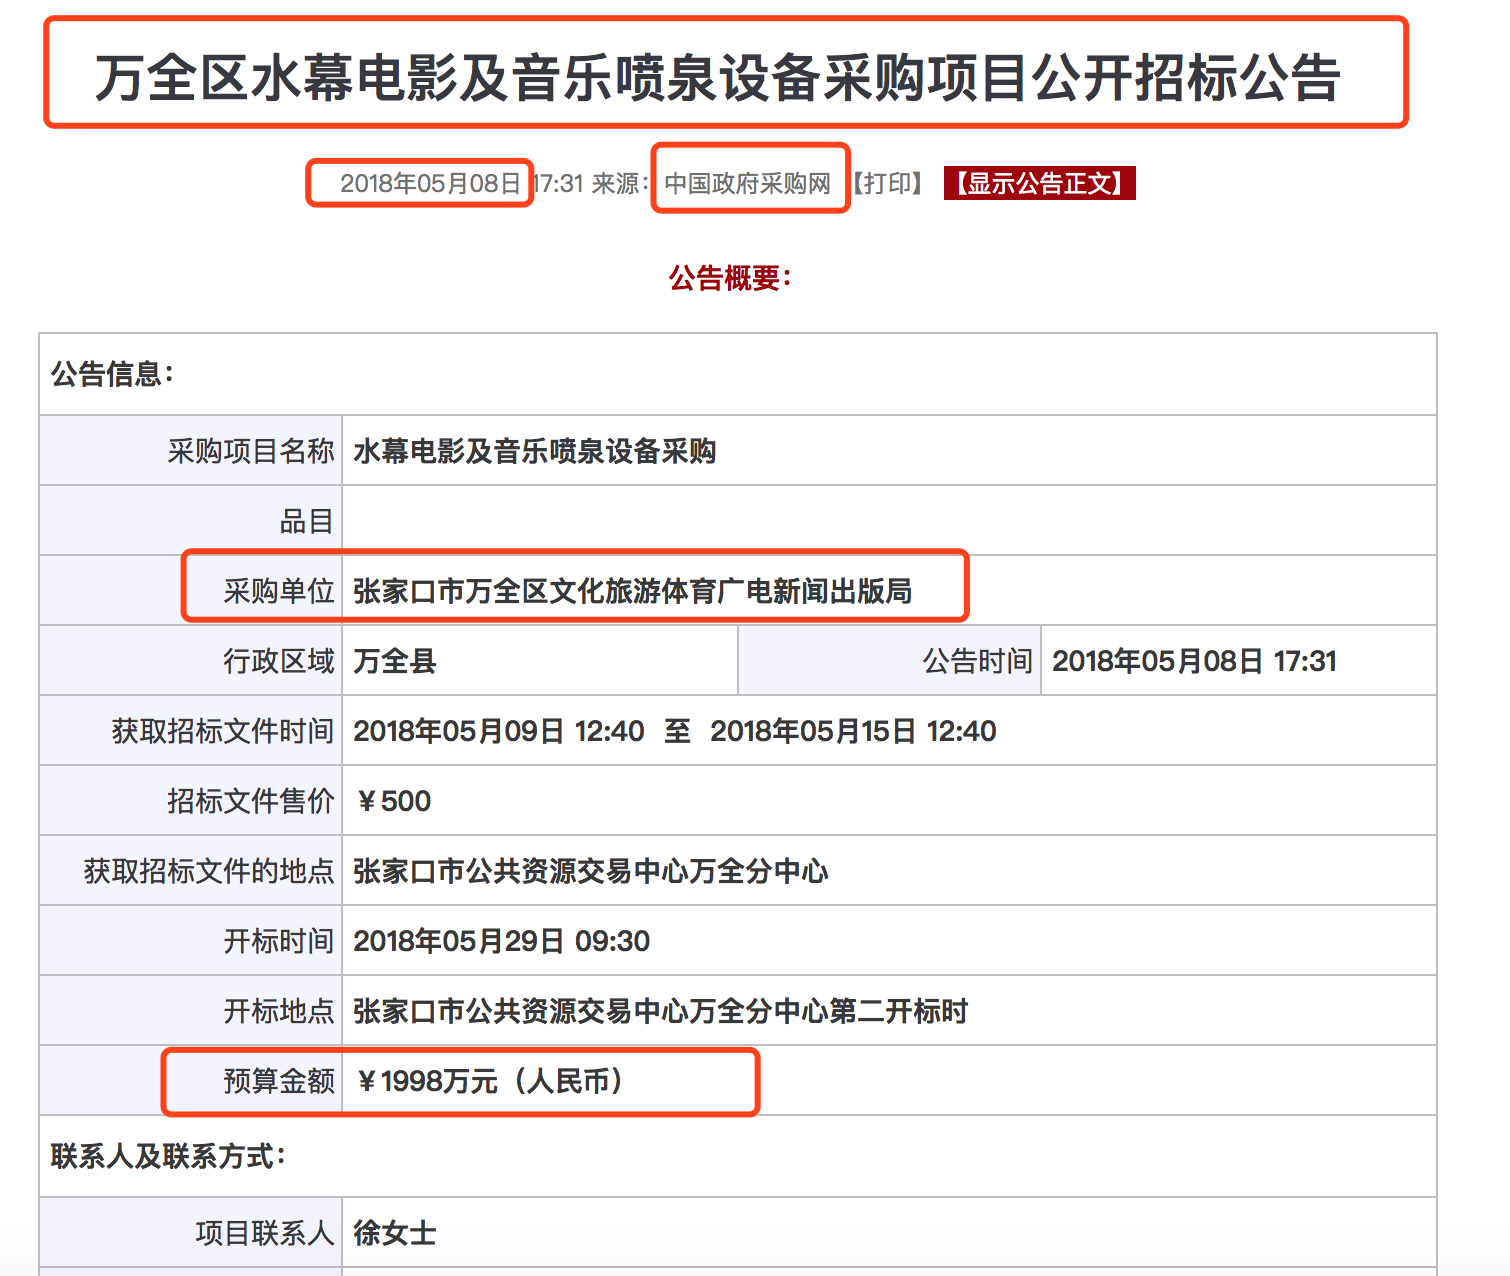Click the ￥500 bid document price
The image size is (1510, 1276).
point(394,801)
